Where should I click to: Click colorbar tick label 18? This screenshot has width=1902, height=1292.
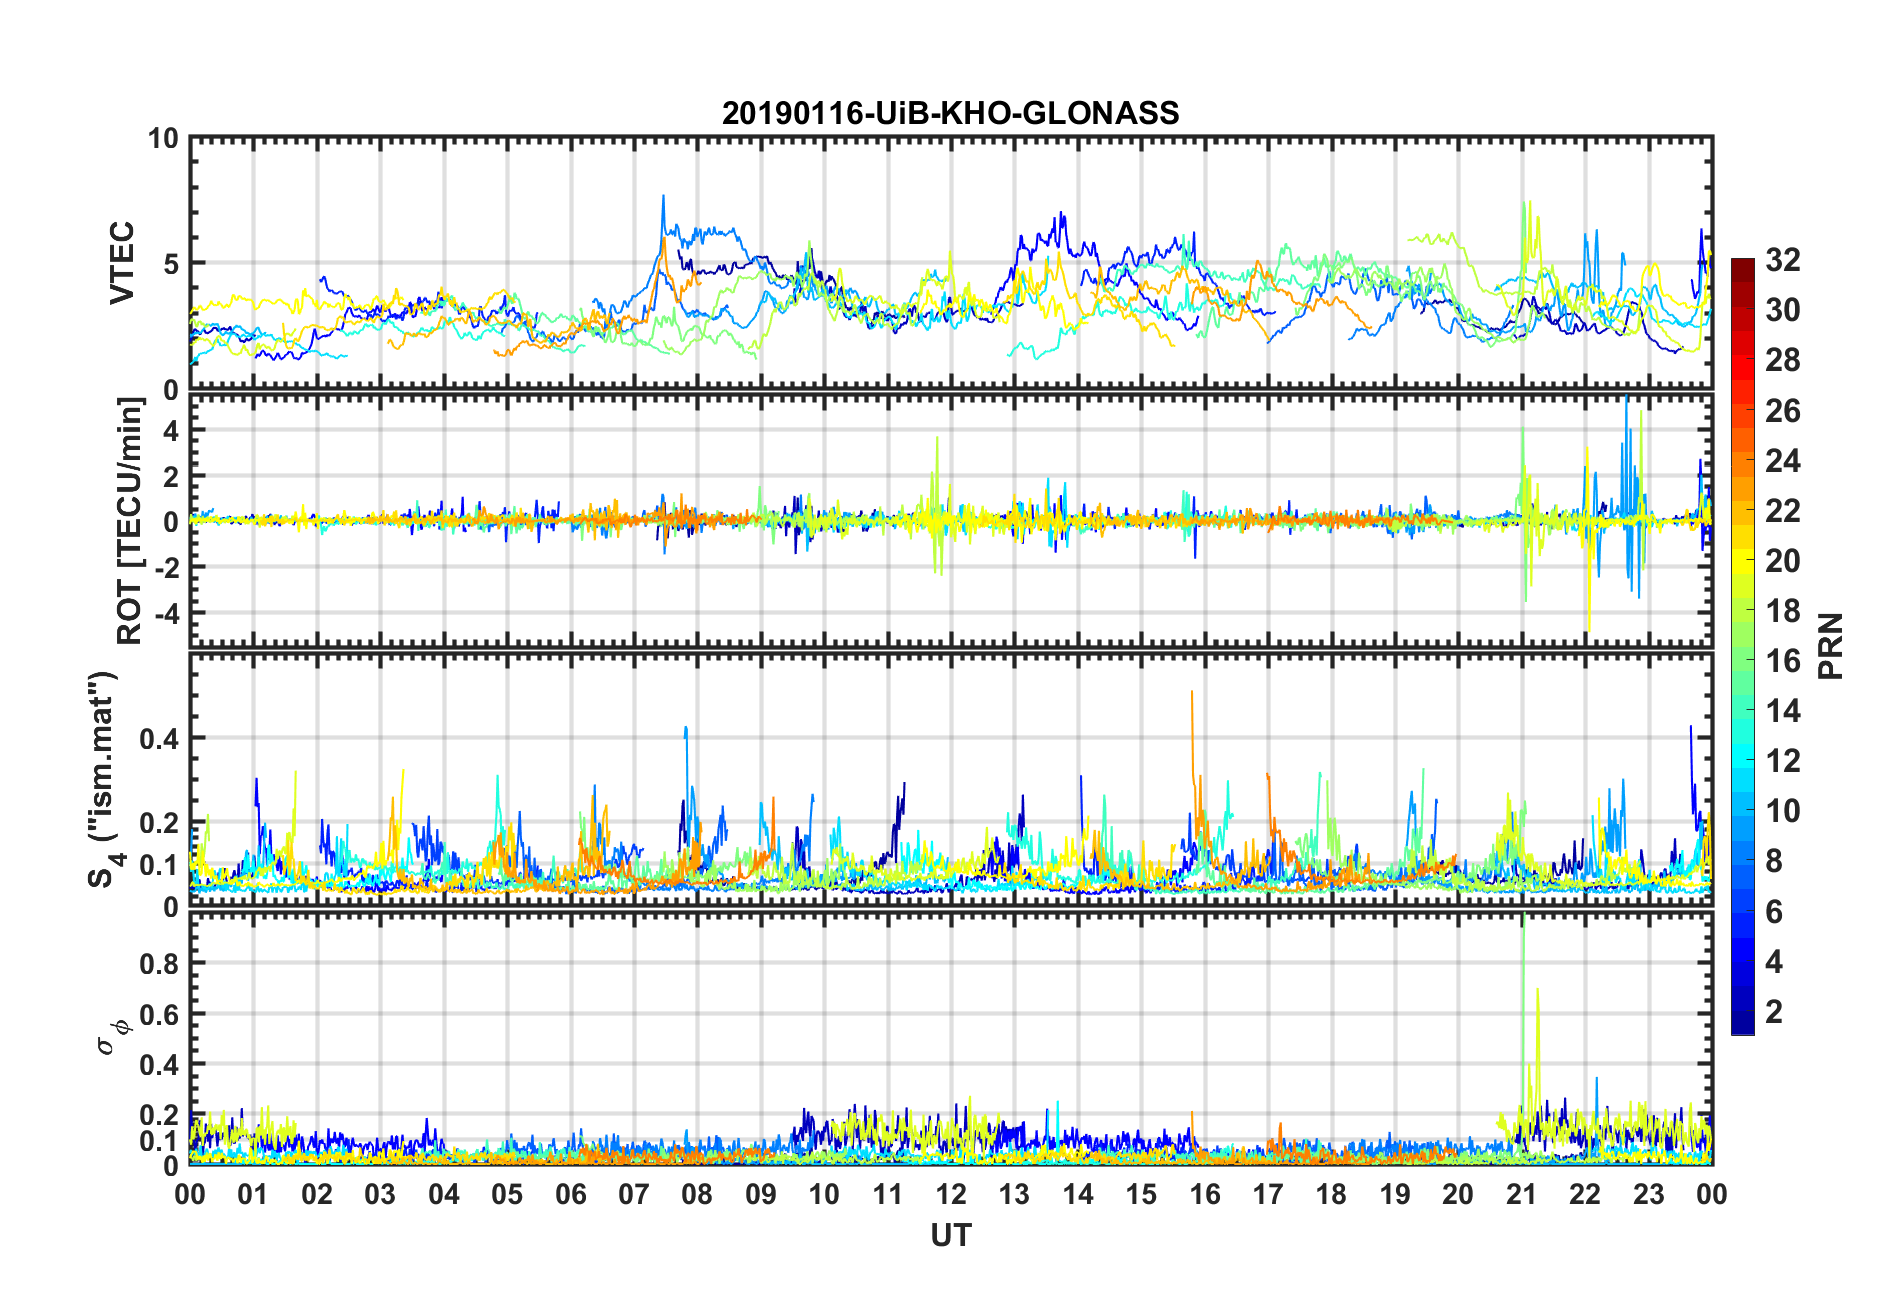coord(1783,610)
